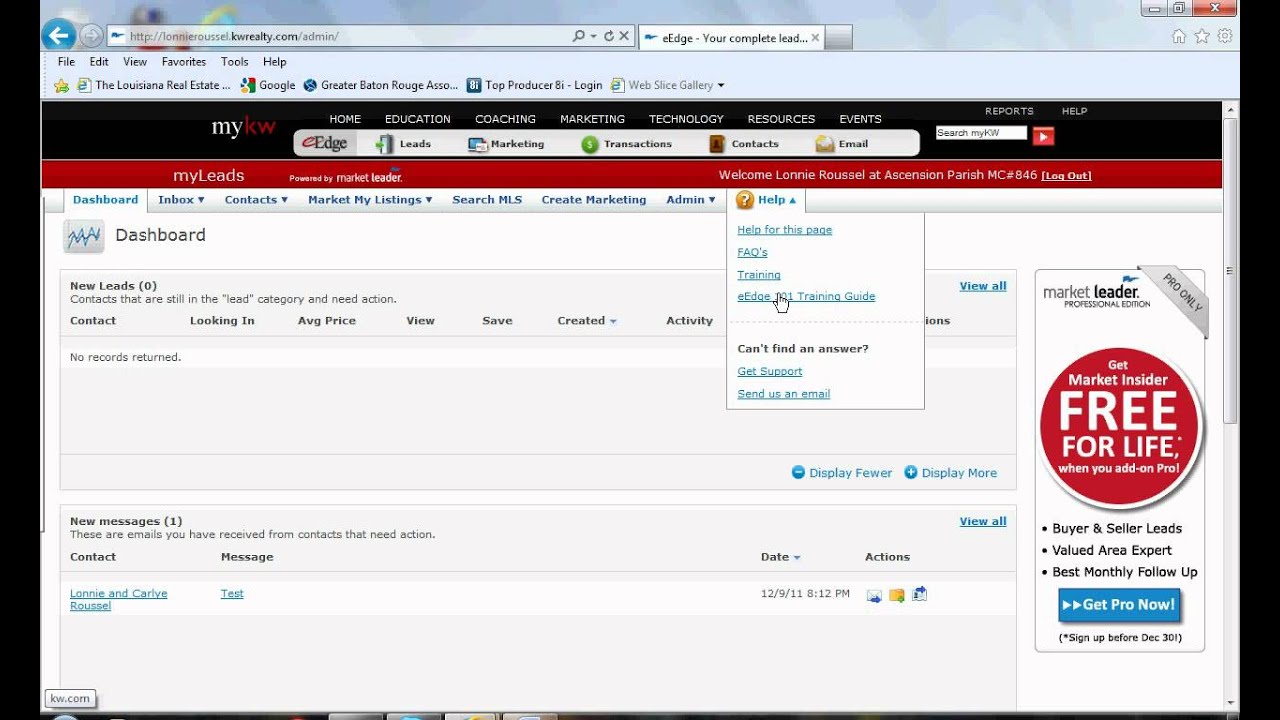This screenshot has height=720, width=1280.
Task: Open the Tools menu in browser
Action: click(235, 62)
